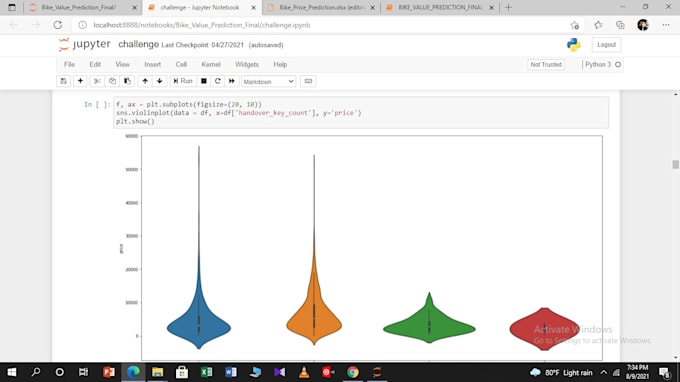The image size is (680, 382).
Task: Open Word from the taskbar
Action: (231, 372)
